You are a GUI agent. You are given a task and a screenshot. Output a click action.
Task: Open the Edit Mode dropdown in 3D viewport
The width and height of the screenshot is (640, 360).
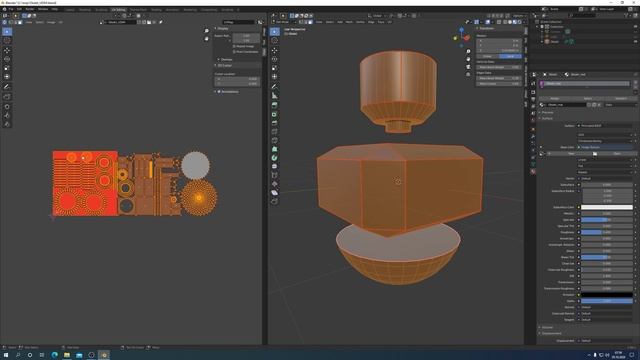(285, 22)
